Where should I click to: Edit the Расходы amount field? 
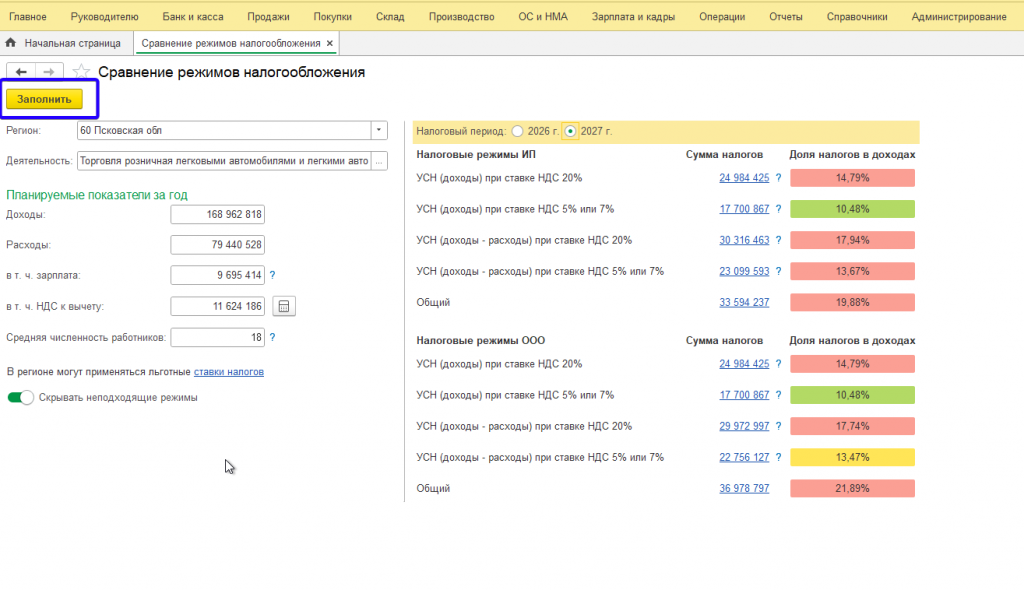(217, 244)
